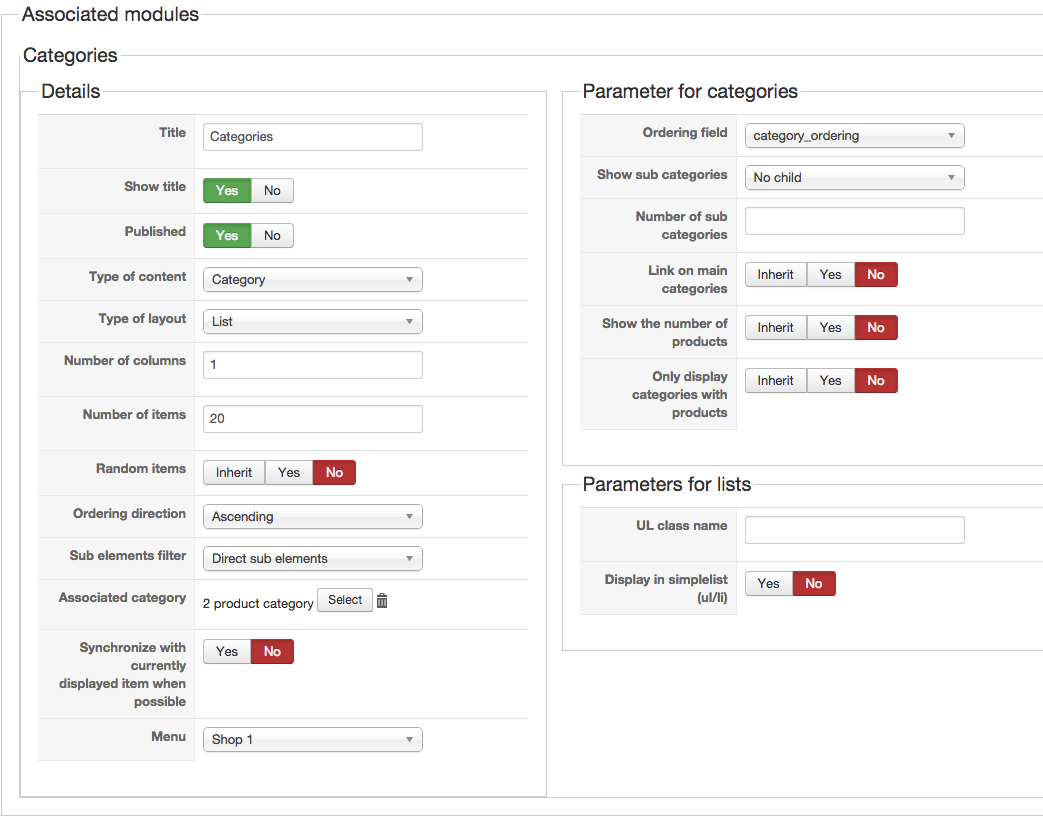Choose Inherit for Only display categories with products
This screenshot has width=1043, height=836.
775,381
